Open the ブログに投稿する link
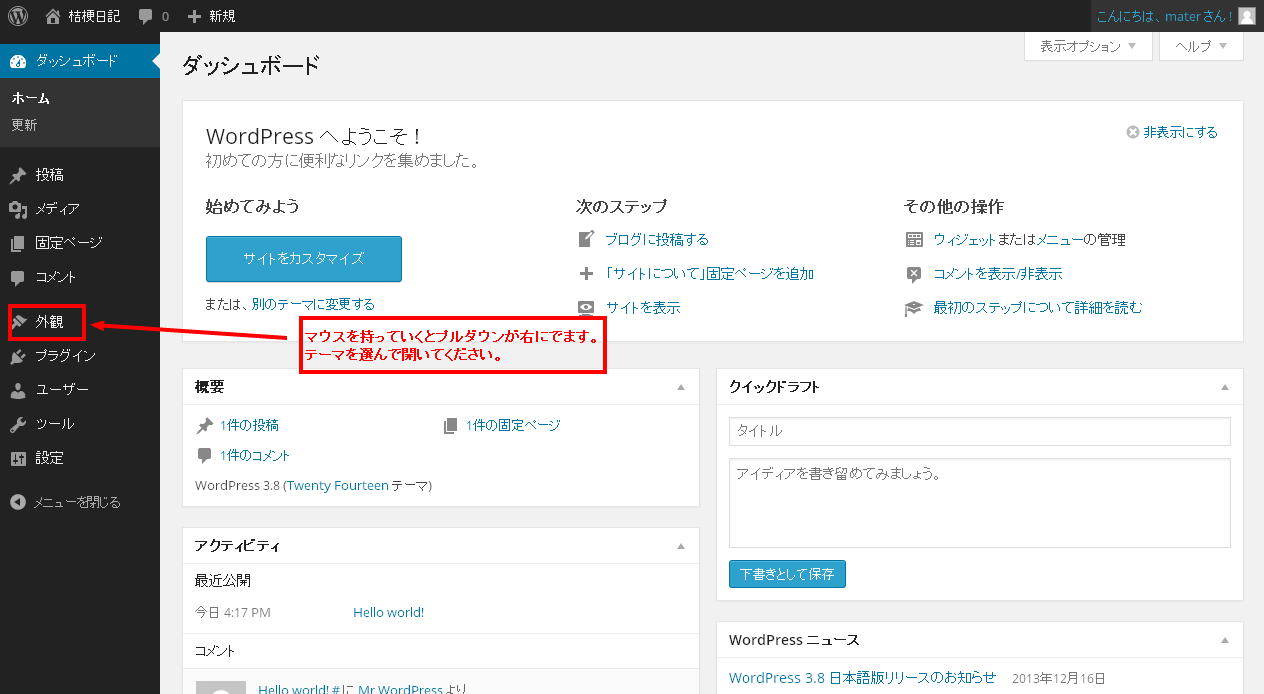 (657, 239)
